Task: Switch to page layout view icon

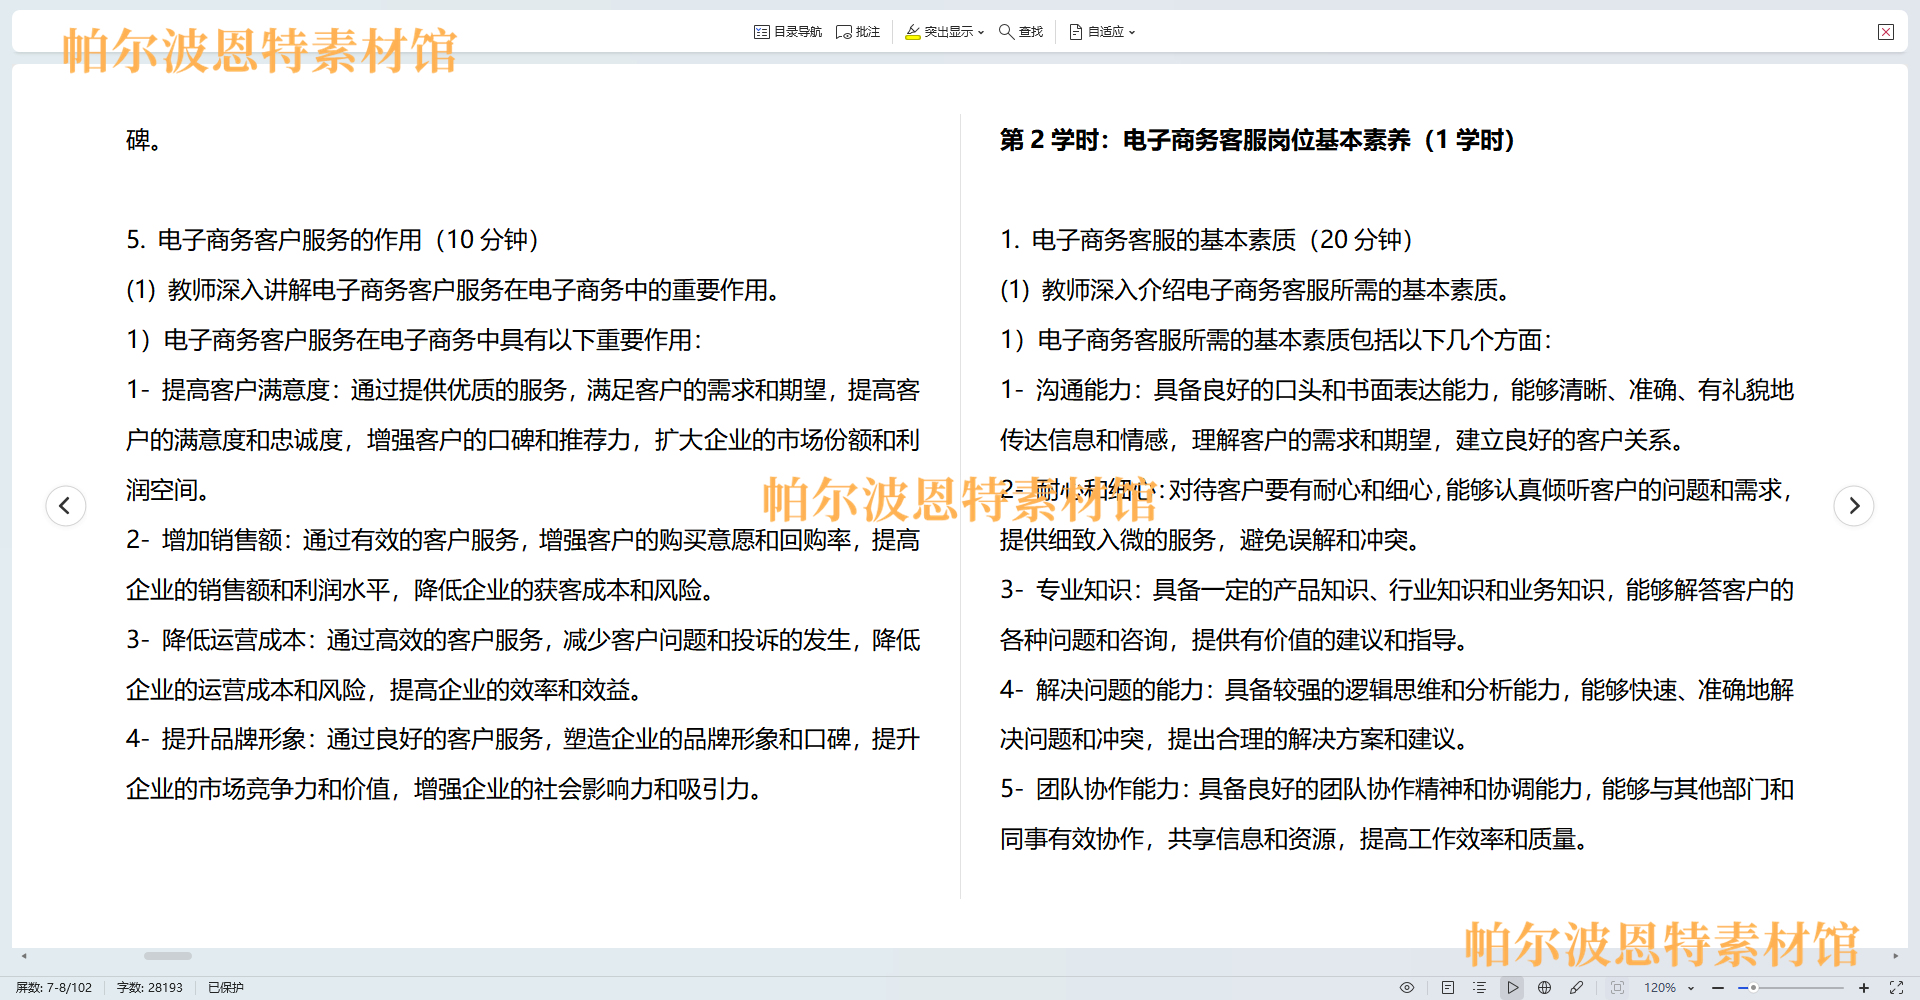Action: coord(1448,987)
